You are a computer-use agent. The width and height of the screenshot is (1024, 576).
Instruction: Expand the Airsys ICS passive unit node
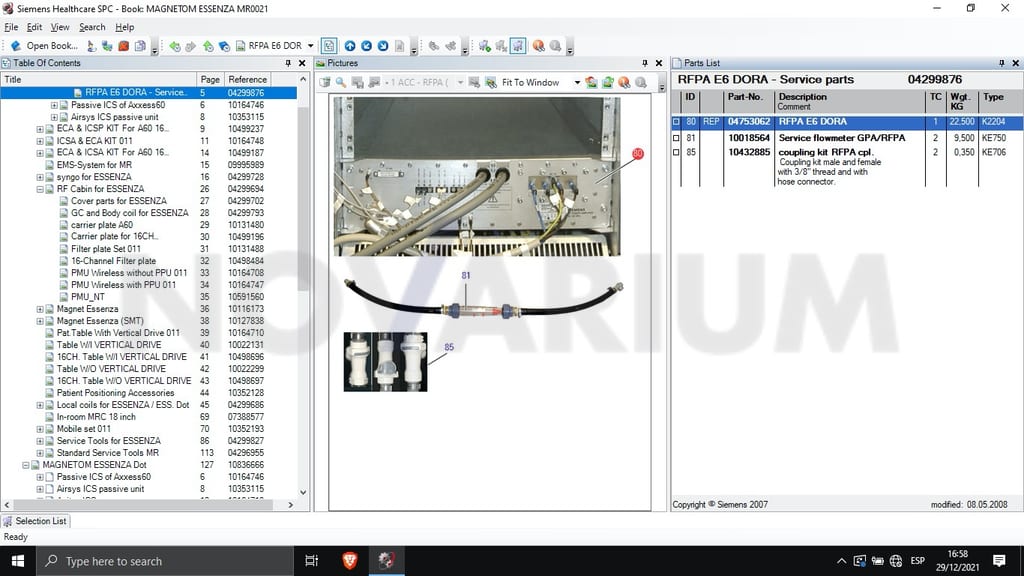pos(54,117)
